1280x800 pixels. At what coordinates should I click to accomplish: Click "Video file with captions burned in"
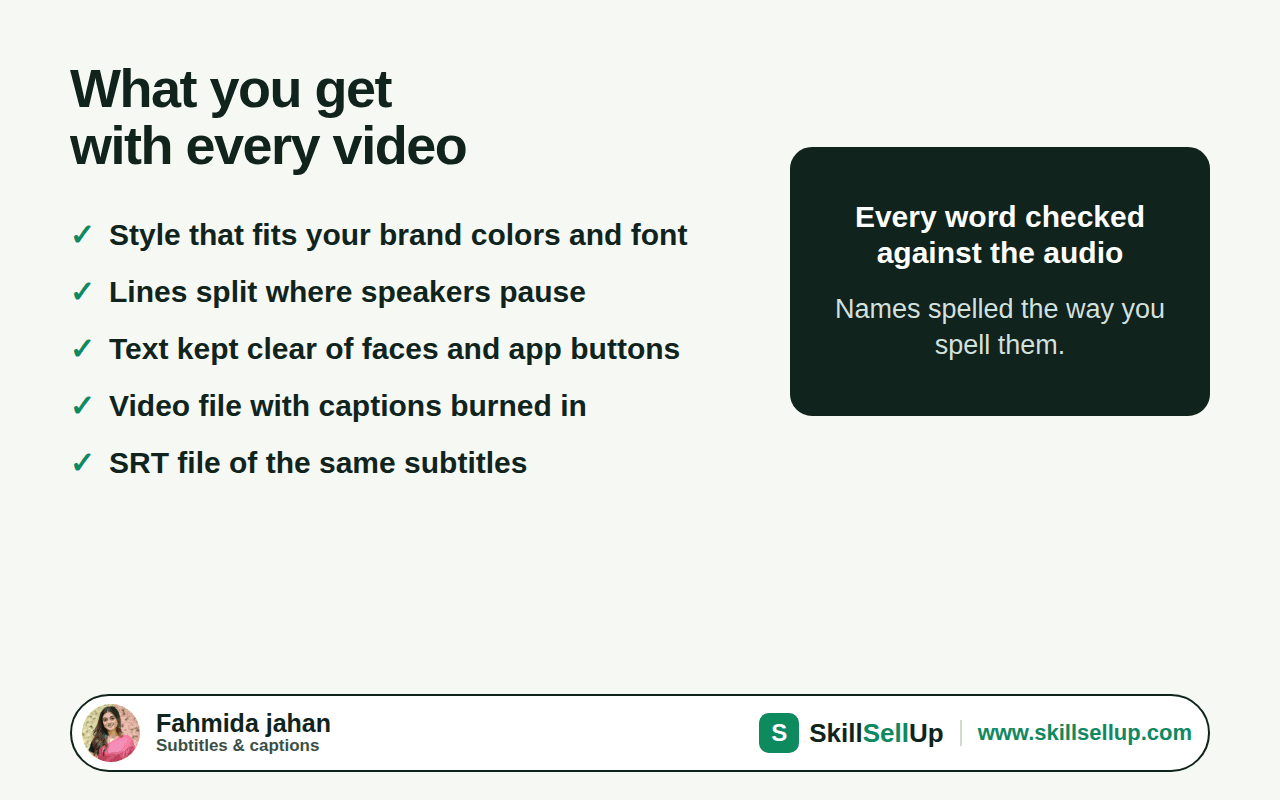coord(348,406)
